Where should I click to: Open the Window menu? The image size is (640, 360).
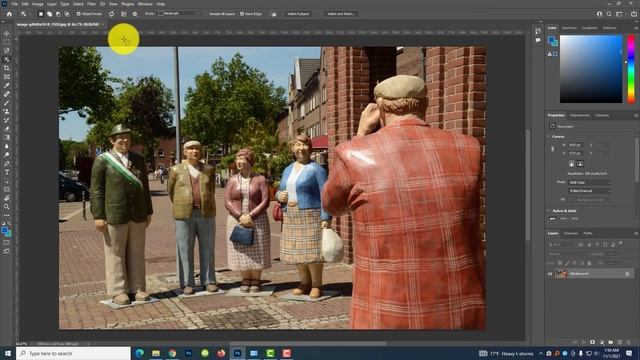tap(145, 4)
